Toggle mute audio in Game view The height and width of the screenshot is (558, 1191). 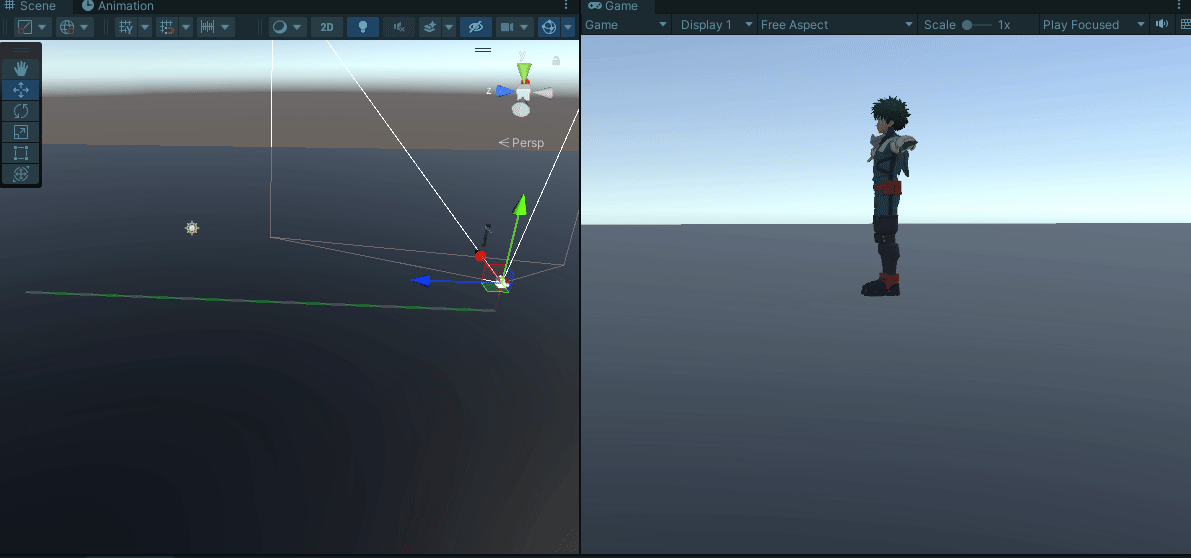click(x=1161, y=24)
